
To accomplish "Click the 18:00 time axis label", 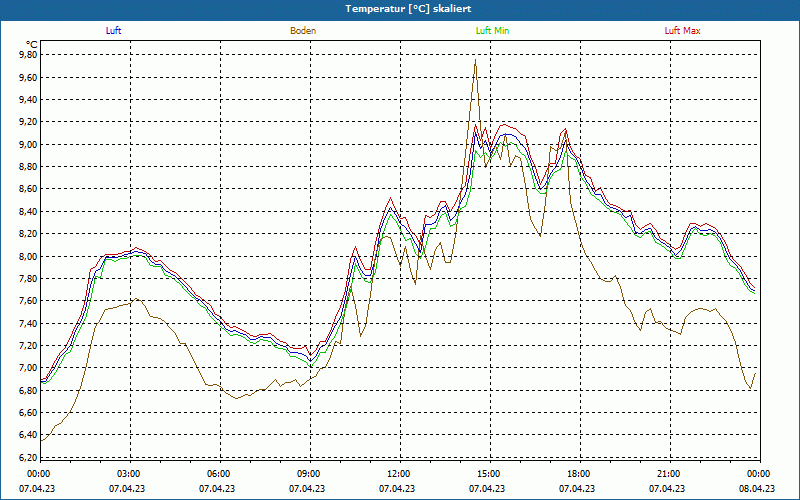I will tap(578, 474).
